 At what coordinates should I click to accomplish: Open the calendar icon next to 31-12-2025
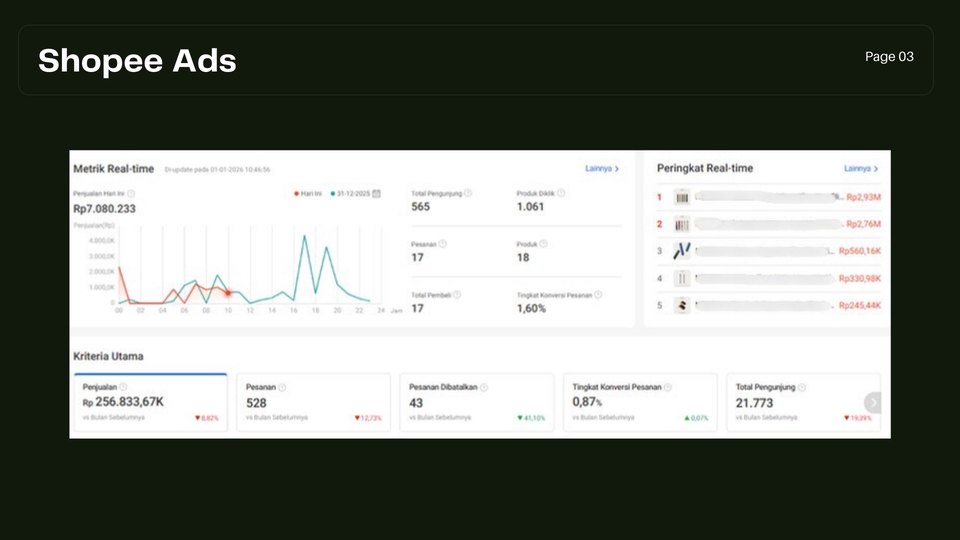pos(376,193)
